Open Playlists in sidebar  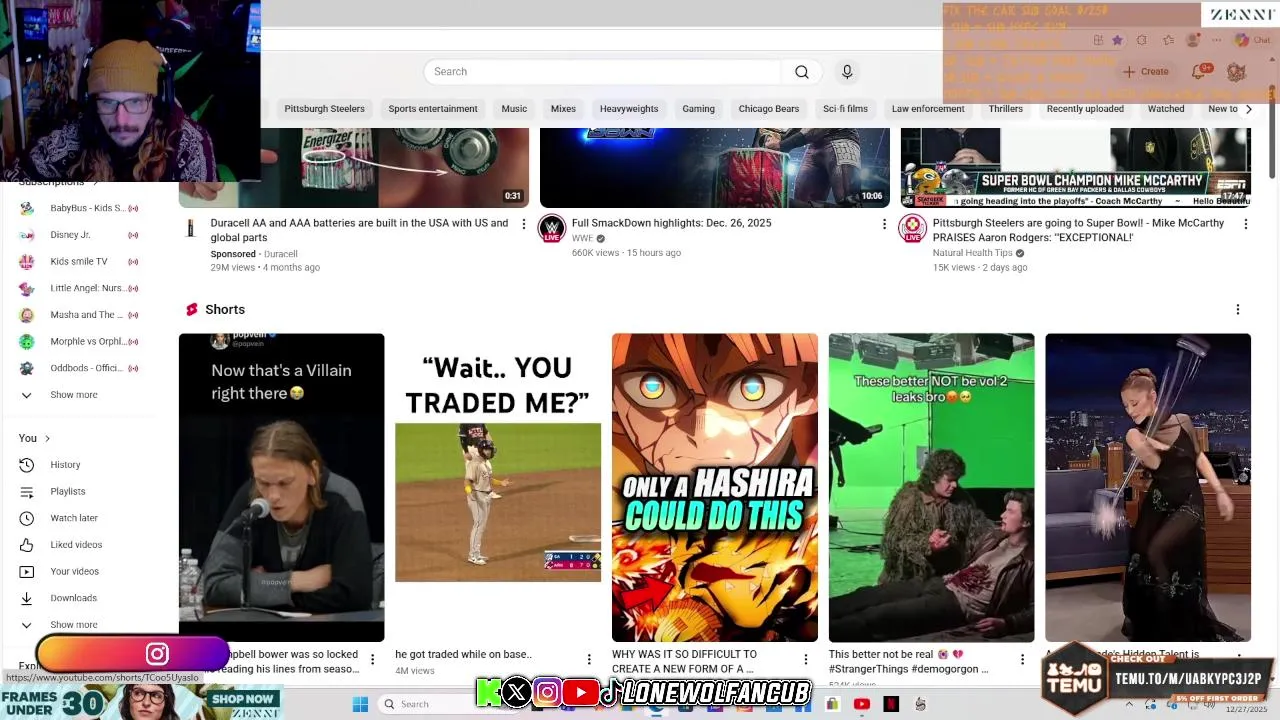point(68,492)
